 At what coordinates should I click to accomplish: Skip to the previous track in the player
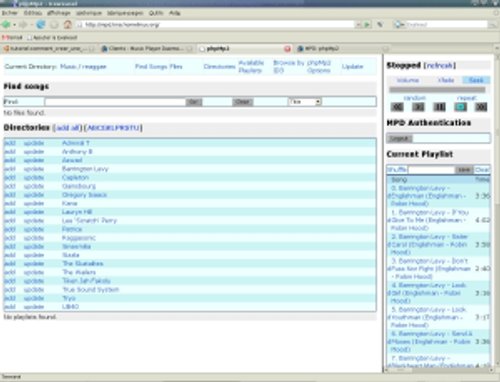click(x=397, y=107)
